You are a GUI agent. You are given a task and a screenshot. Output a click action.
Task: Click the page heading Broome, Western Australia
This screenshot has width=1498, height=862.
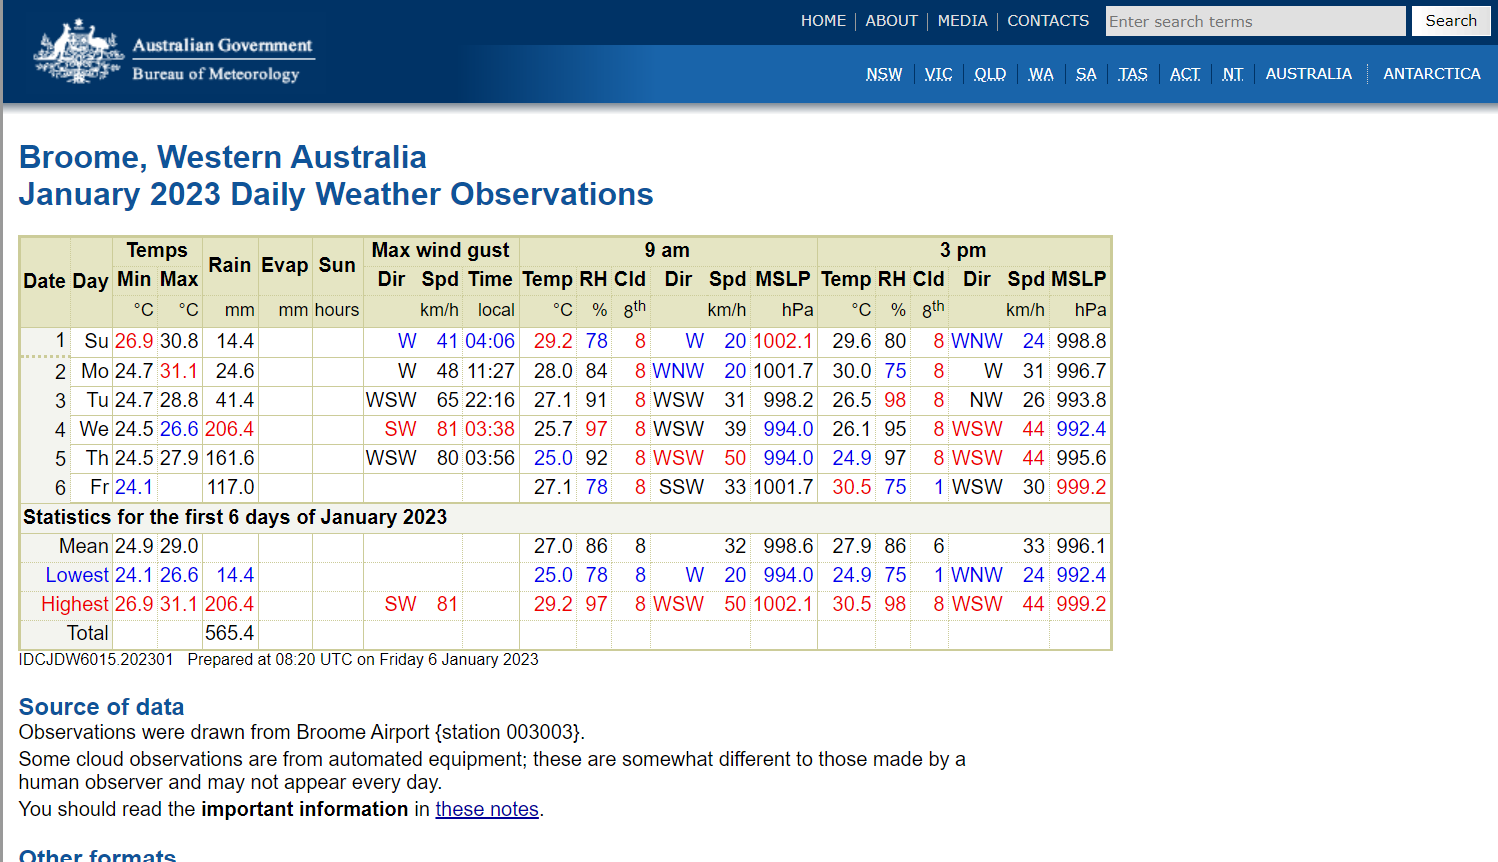(222, 157)
